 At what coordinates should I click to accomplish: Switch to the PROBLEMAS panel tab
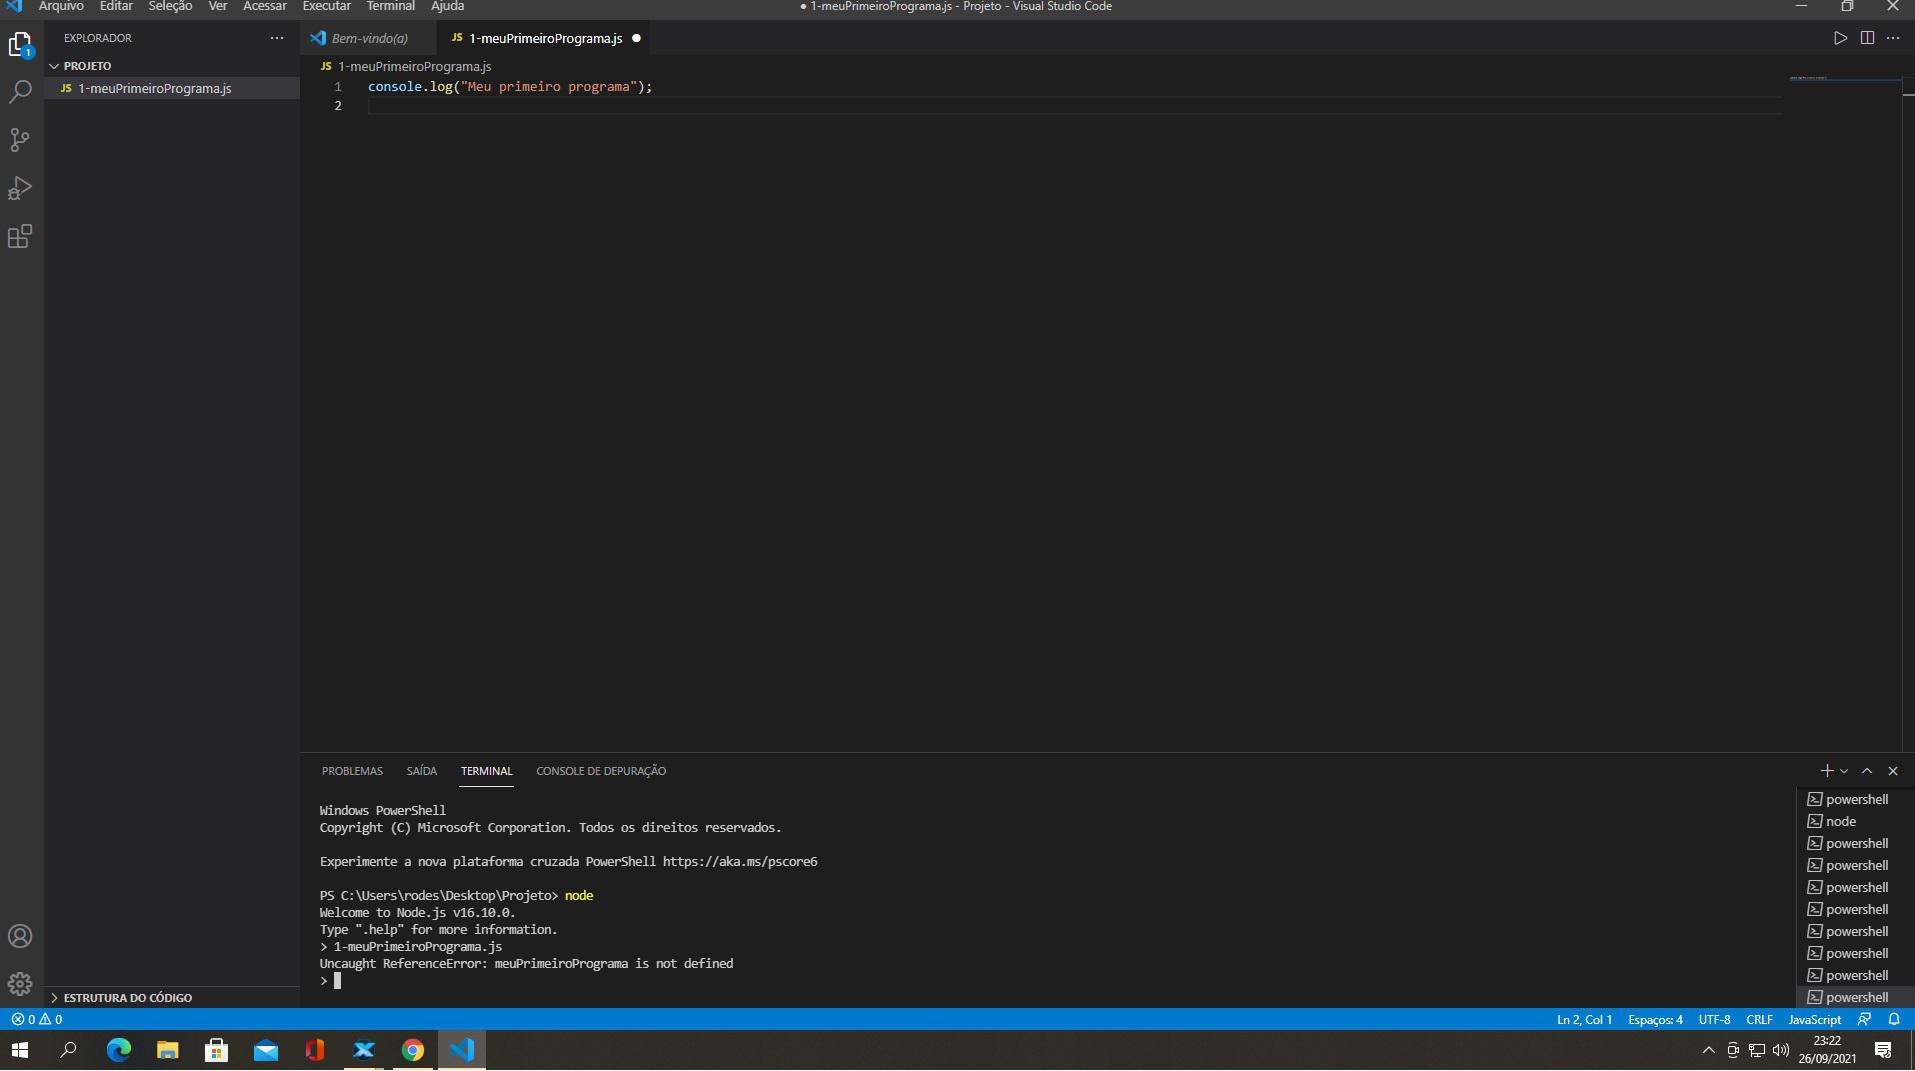352,770
